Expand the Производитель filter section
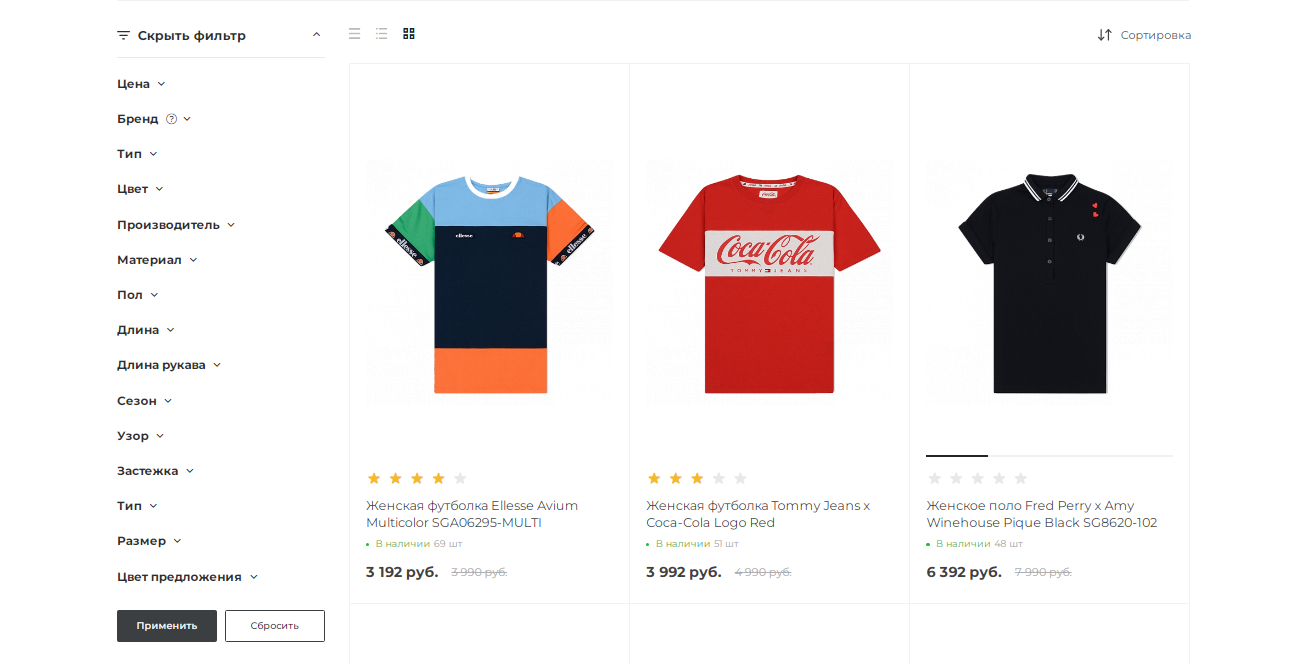The width and height of the screenshot is (1297, 665). [x=176, y=225]
